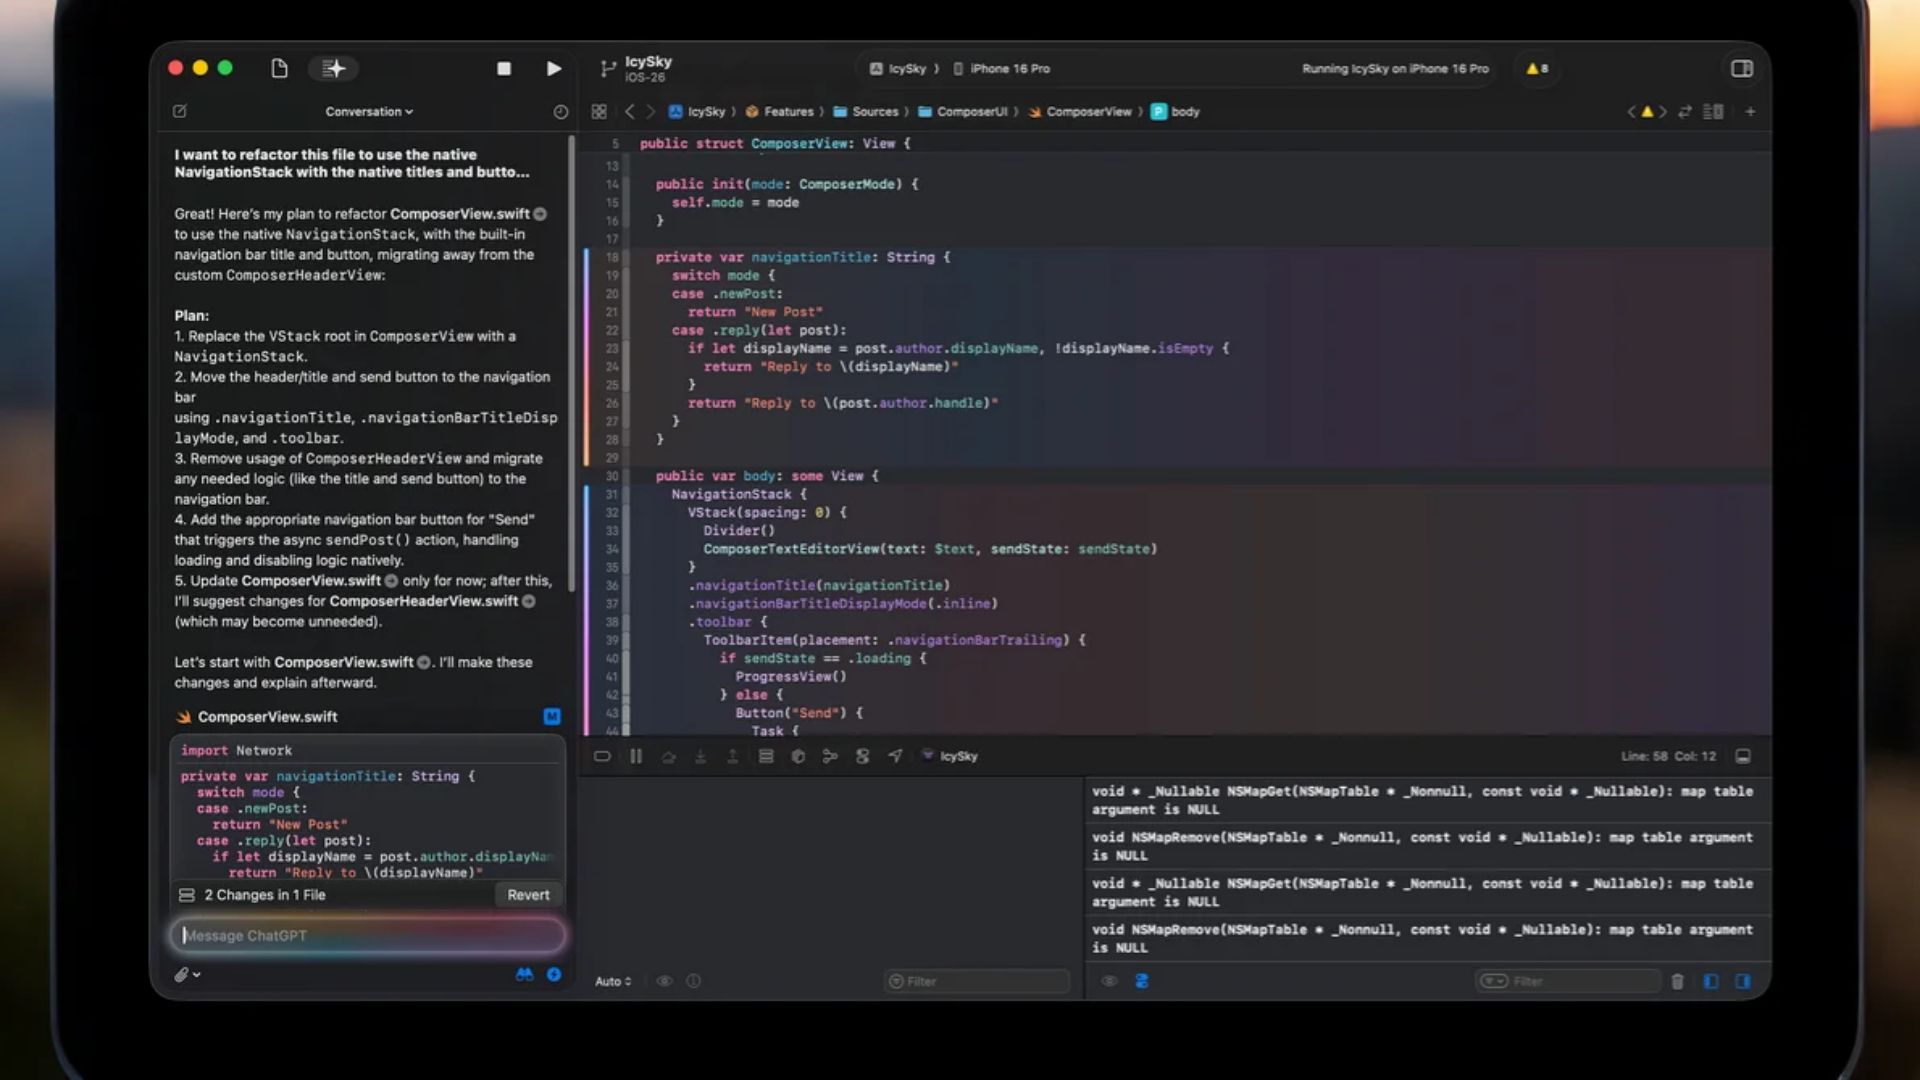Open the Auto variables scope selector

click(x=613, y=982)
